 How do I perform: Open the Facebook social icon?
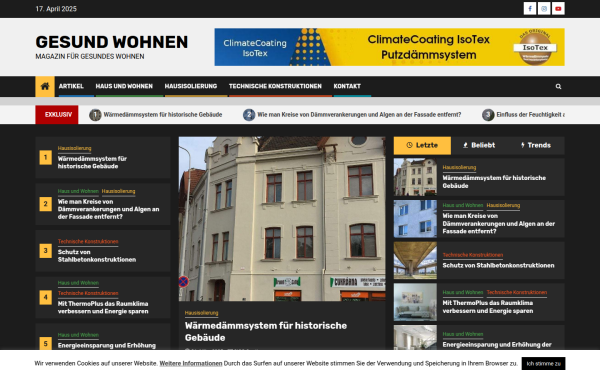[x=530, y=8]
